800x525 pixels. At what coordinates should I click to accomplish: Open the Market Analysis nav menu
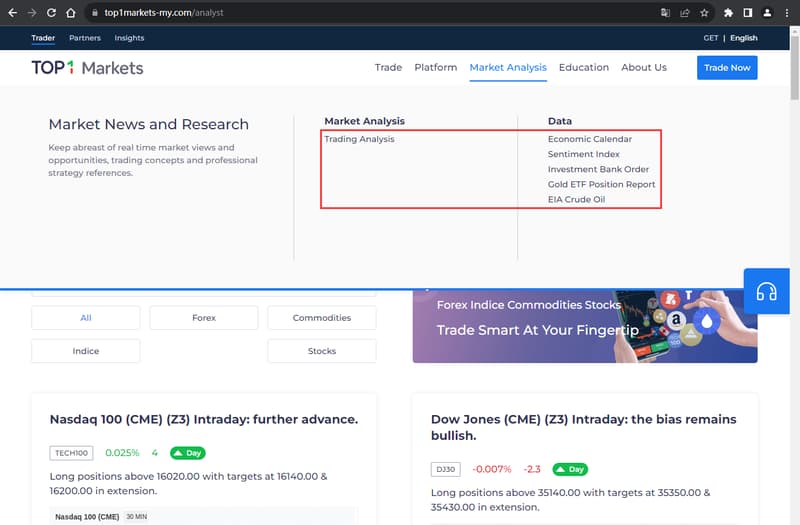click(508, 67)
